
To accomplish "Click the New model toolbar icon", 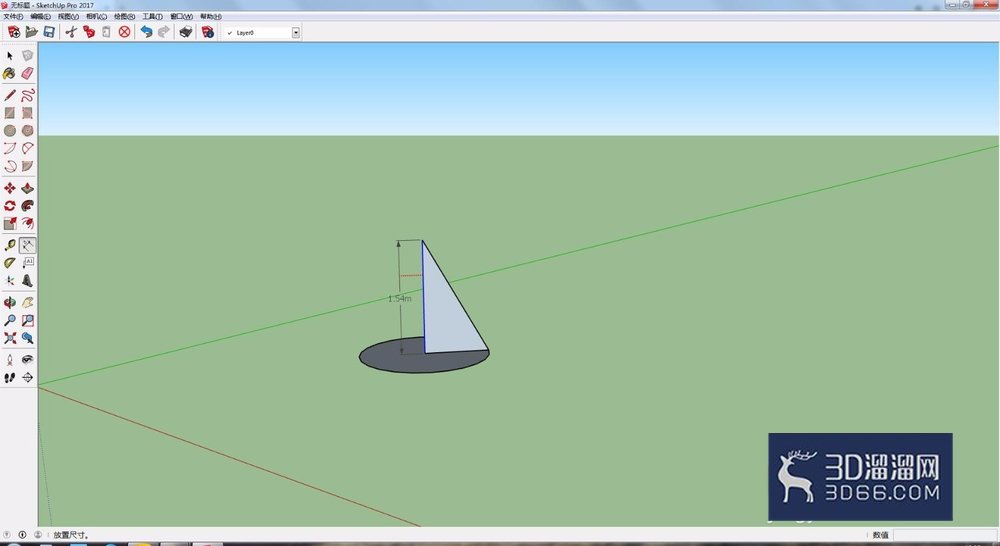I will point(13,32).
